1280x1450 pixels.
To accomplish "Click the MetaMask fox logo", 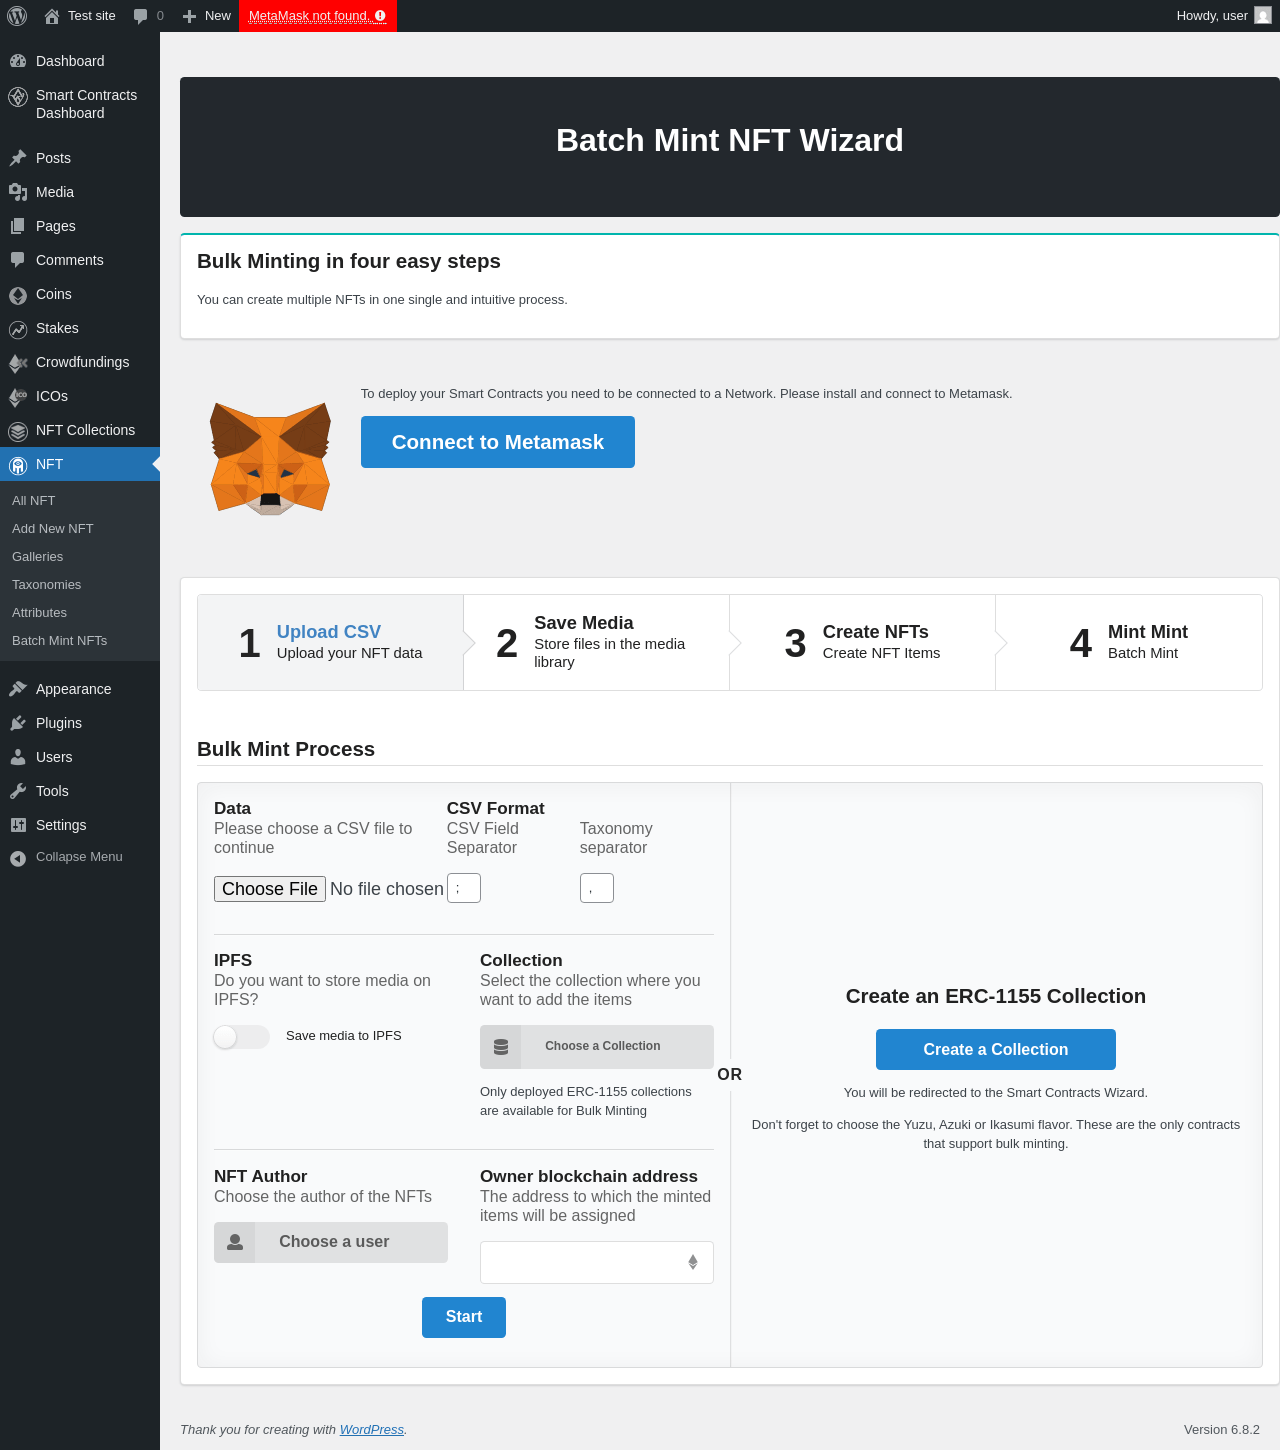I will [x=270, y=458].
